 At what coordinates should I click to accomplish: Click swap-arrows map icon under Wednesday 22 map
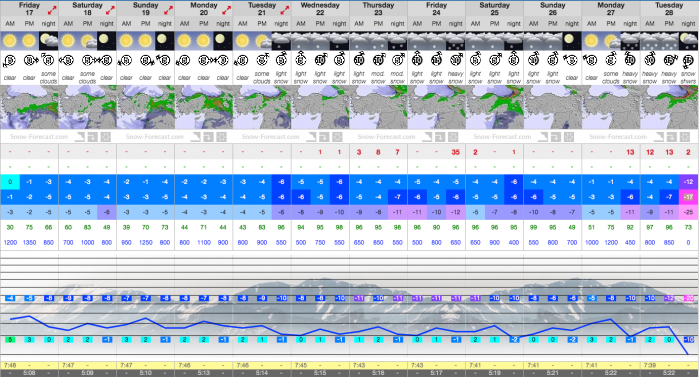click(x=325, y=137)
